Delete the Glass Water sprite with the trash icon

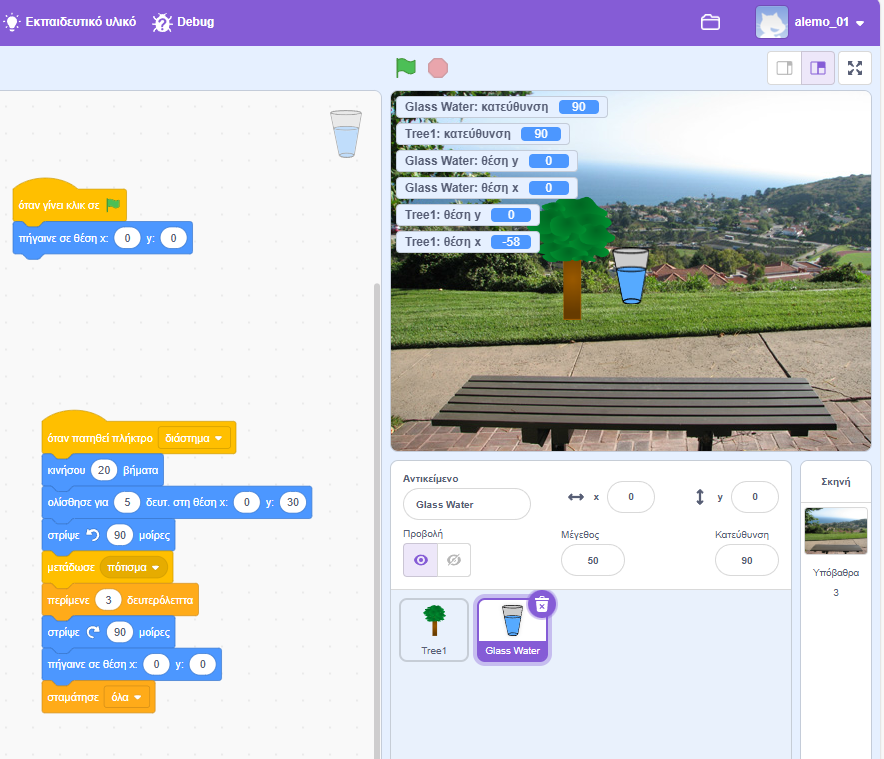coord(541,604)
